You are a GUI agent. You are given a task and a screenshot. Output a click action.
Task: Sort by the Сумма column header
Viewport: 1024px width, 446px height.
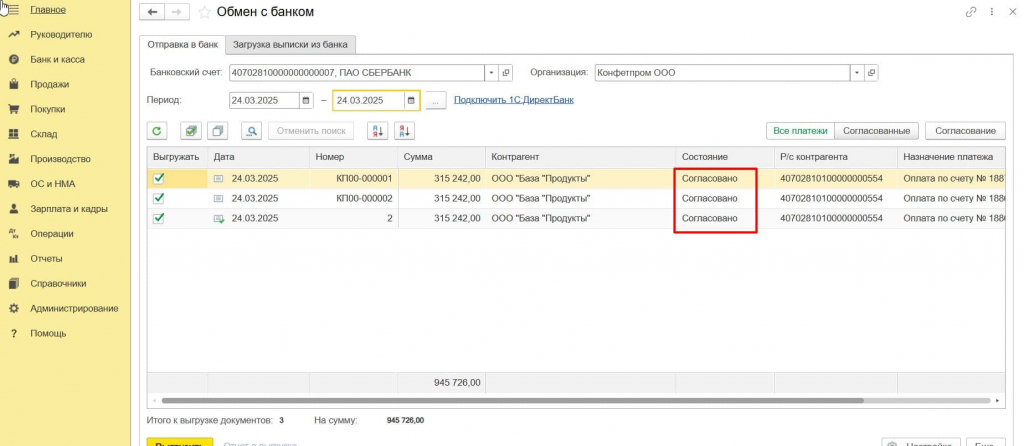(x=441, y=157)
